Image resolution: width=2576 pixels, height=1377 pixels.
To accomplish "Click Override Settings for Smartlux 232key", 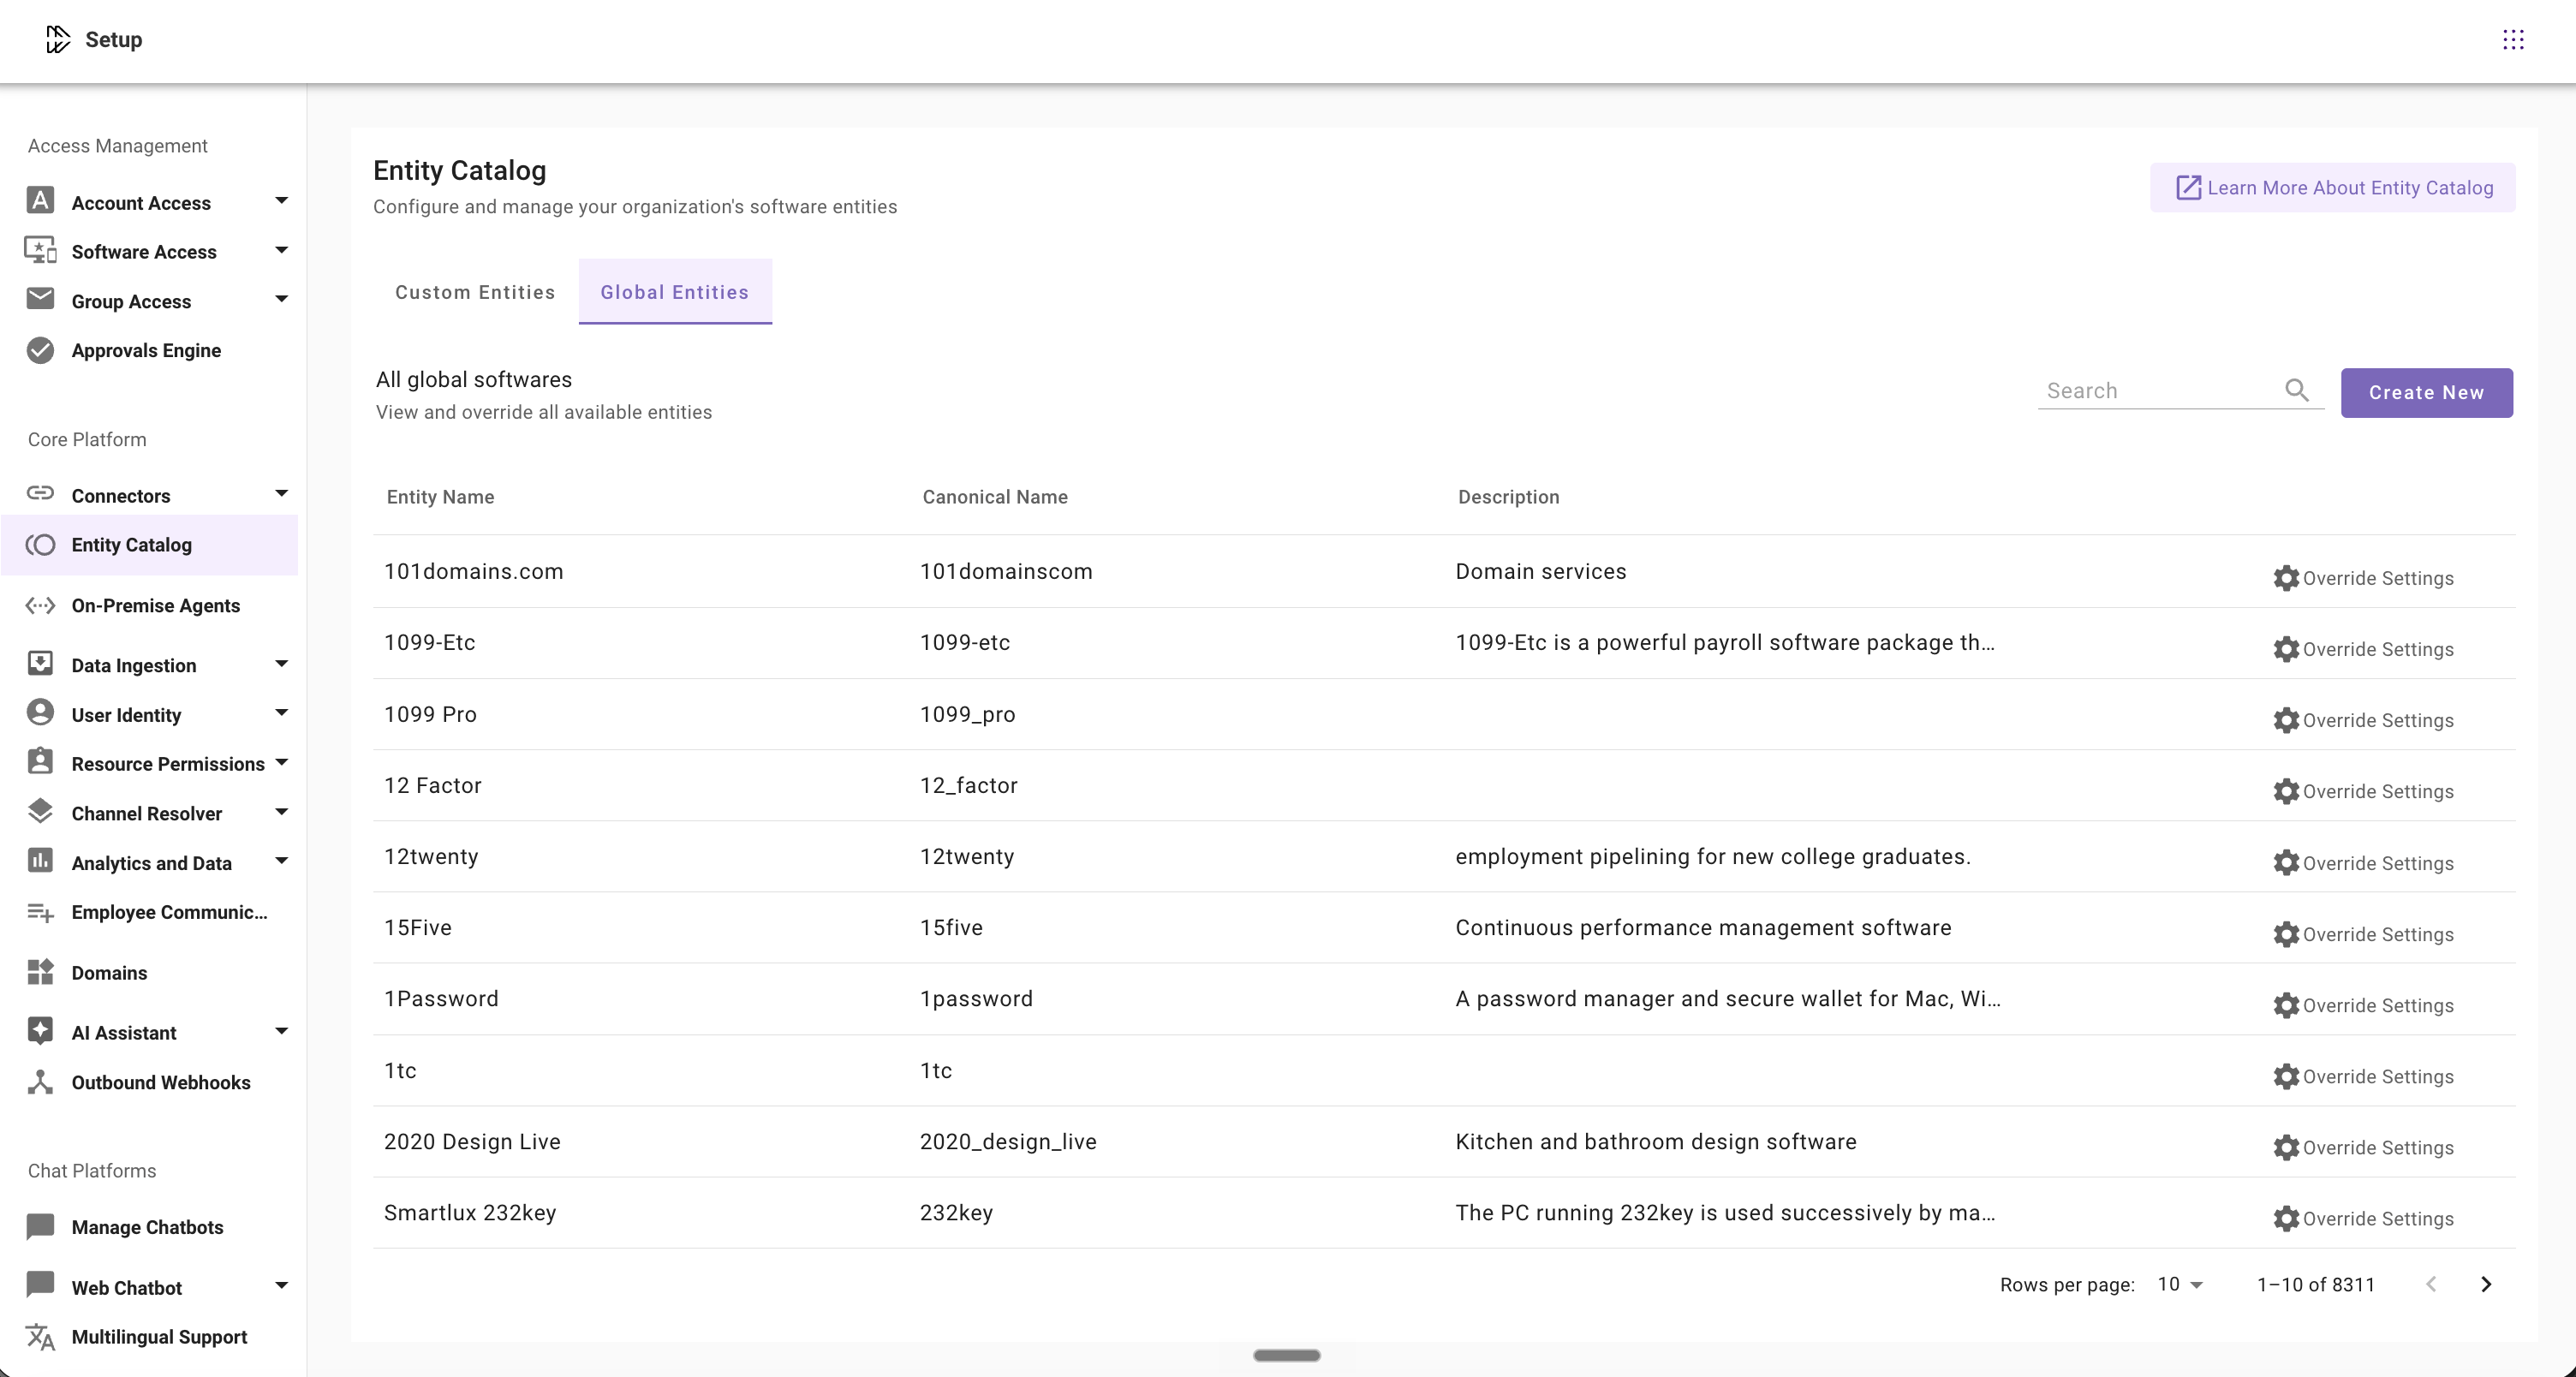I will [2363, 1218].
